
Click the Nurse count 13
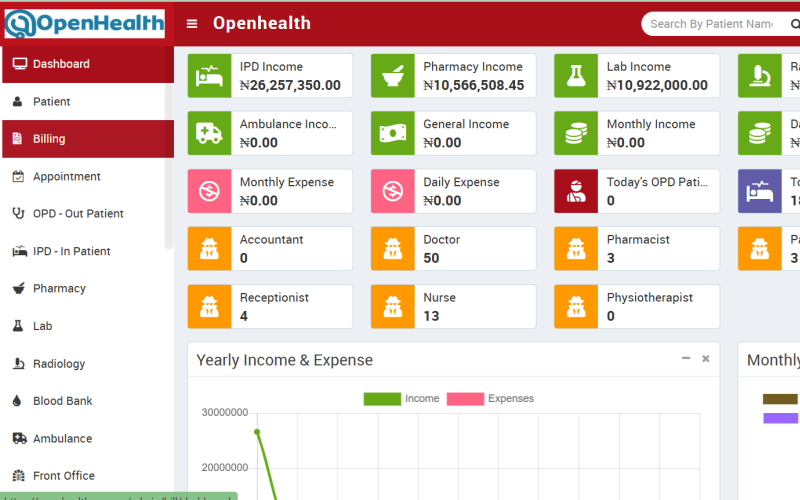coord(431,316)
